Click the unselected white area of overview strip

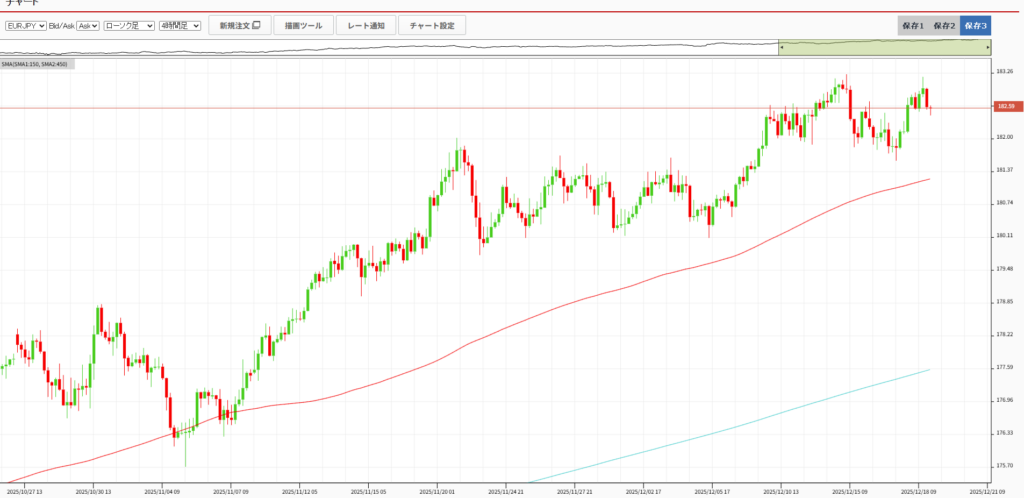(400, 47)
